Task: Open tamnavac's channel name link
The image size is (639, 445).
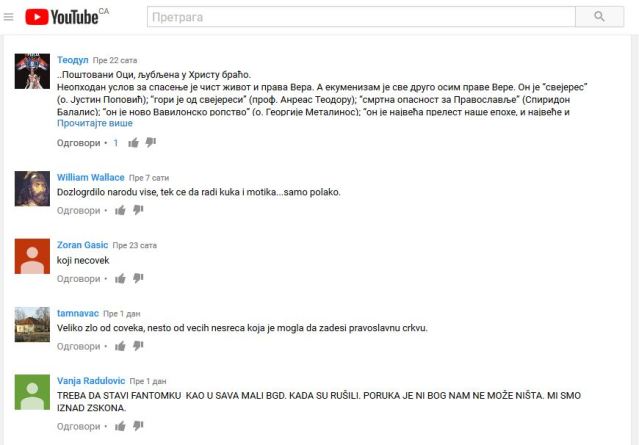Action: [78, 313]
